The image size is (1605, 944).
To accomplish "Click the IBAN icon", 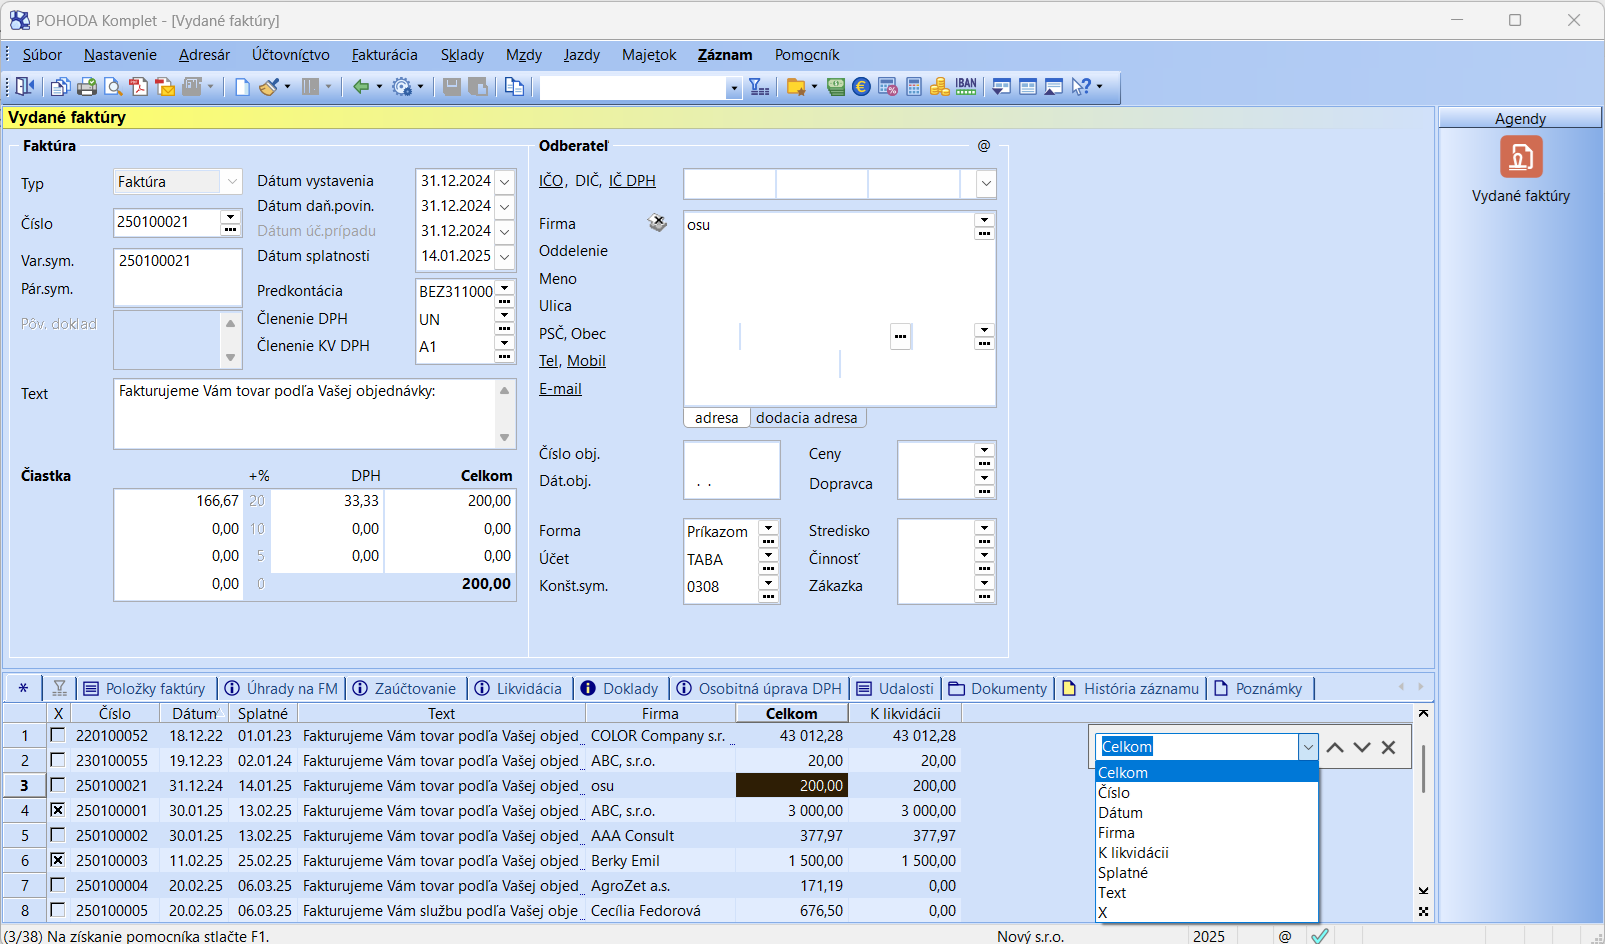I will coord(966,87).
